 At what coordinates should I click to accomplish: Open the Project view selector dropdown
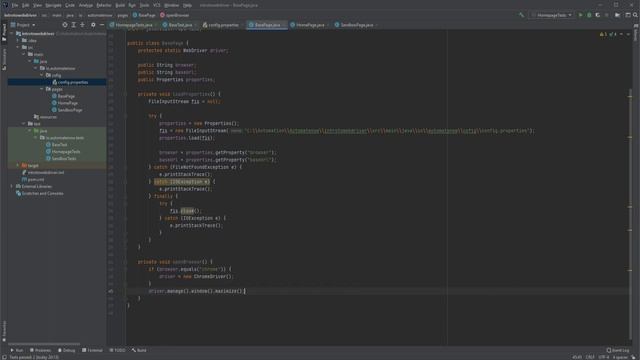pos(23,25)
